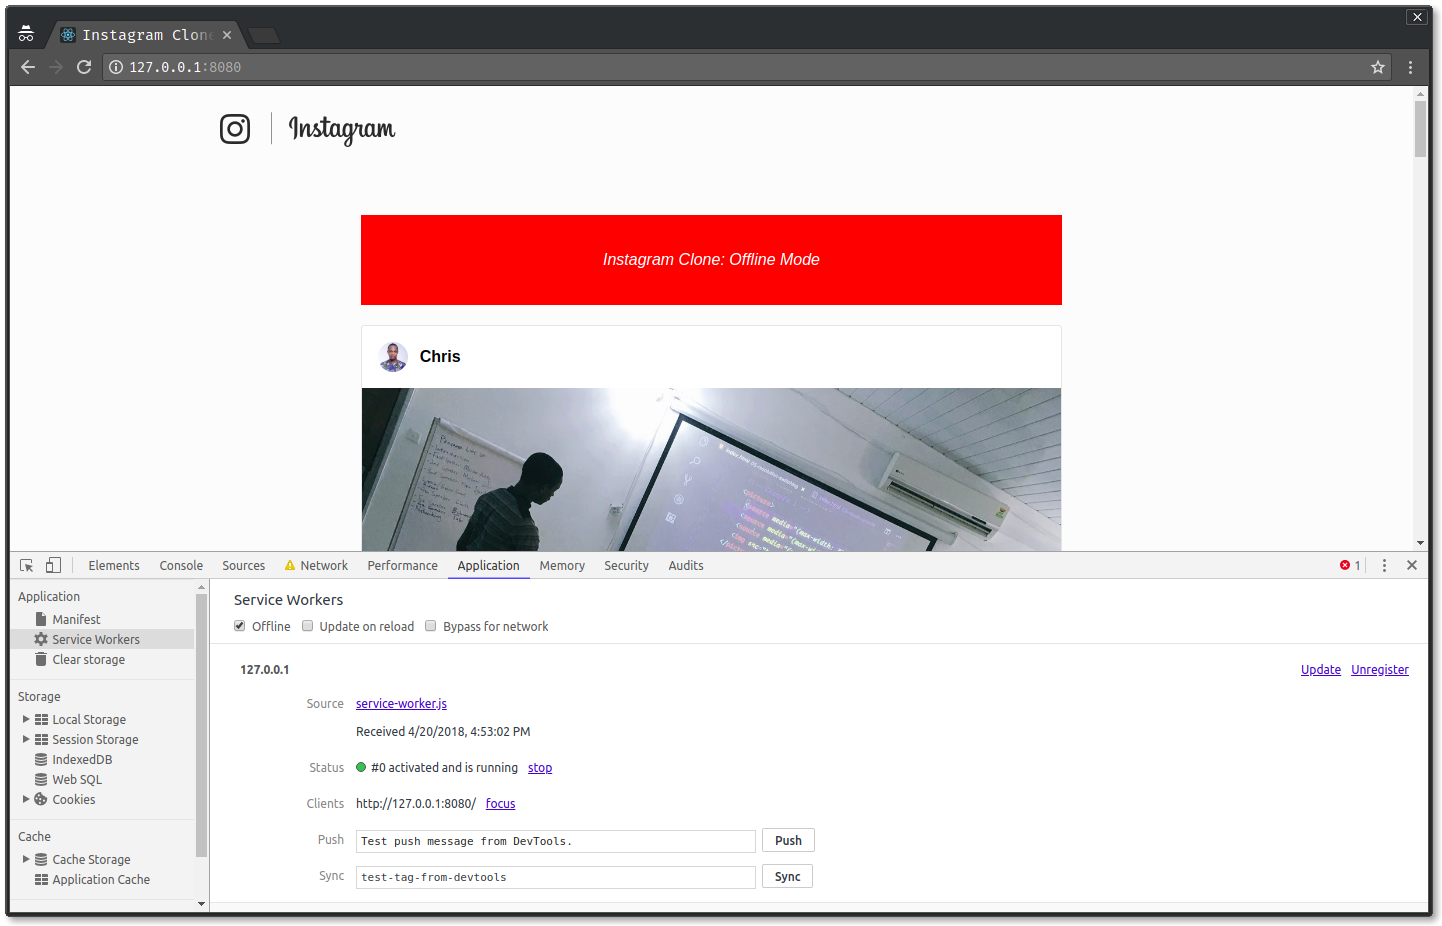
Task: Open the Audits tab
Action: click(686, 565)
